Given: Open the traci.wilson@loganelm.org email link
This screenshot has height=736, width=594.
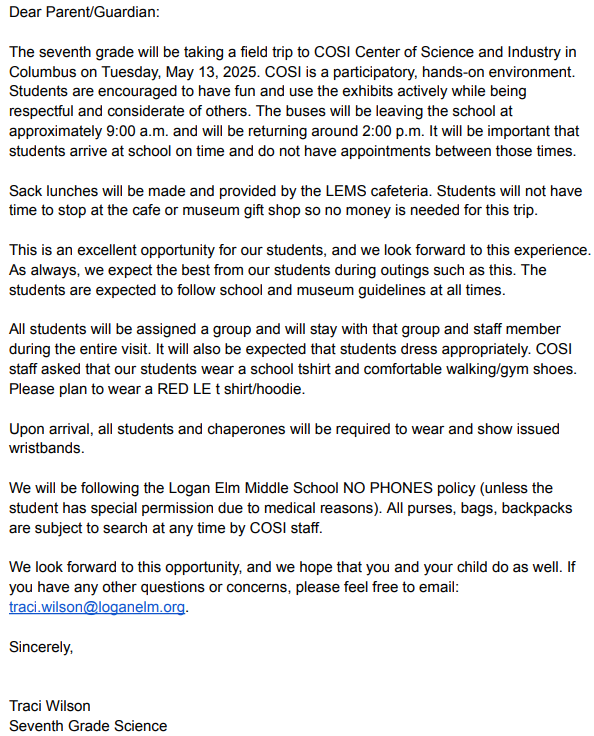Looking at the screenshot, I should (x=97, y=607).
